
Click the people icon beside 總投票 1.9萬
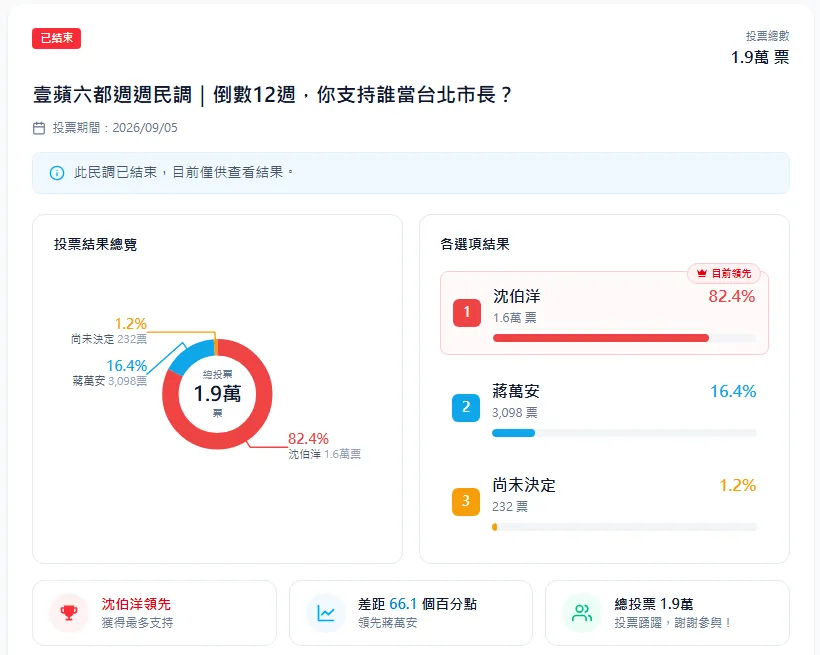pos(582,613)
